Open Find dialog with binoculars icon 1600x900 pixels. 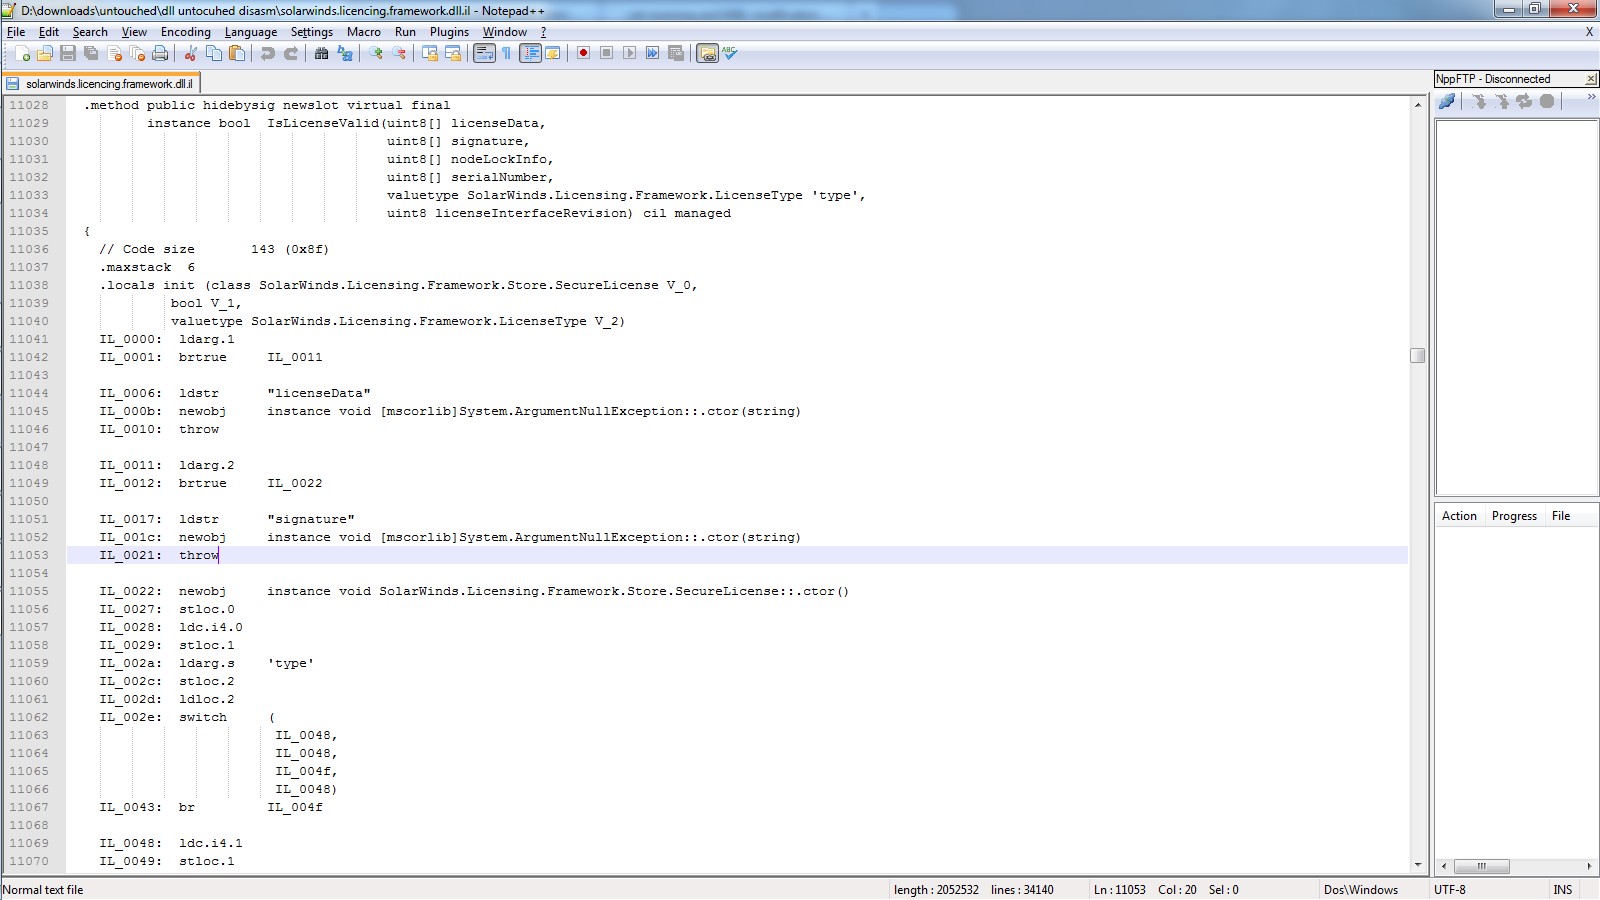[x=322, y=54]
